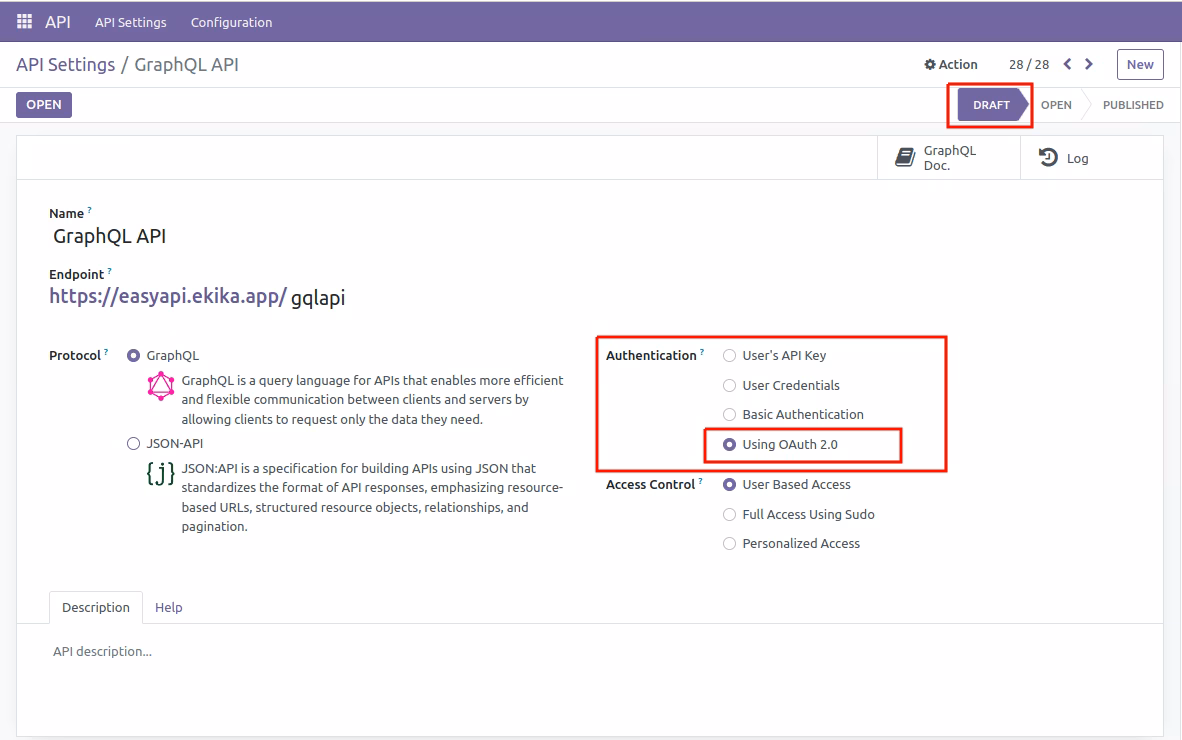Open the API Settings menu
Image resolution: width=1182 pixels, height=740 pixels.
pyautogui.click(x=130, y=22)
